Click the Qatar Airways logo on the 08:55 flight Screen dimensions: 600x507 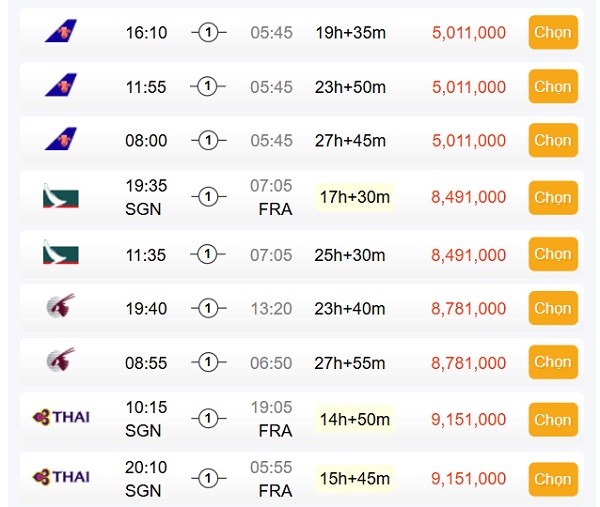tap(60, 362)
